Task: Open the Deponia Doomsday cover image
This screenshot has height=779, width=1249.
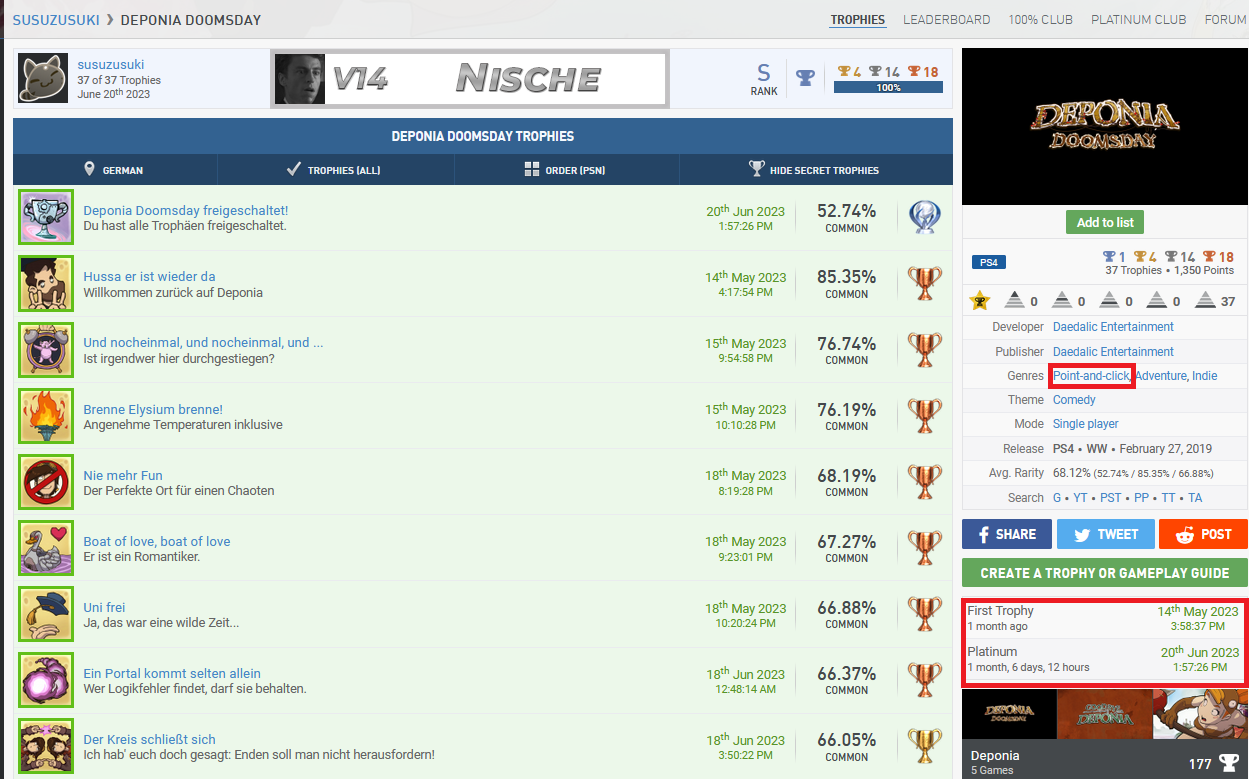Action: pos(1105,126)
